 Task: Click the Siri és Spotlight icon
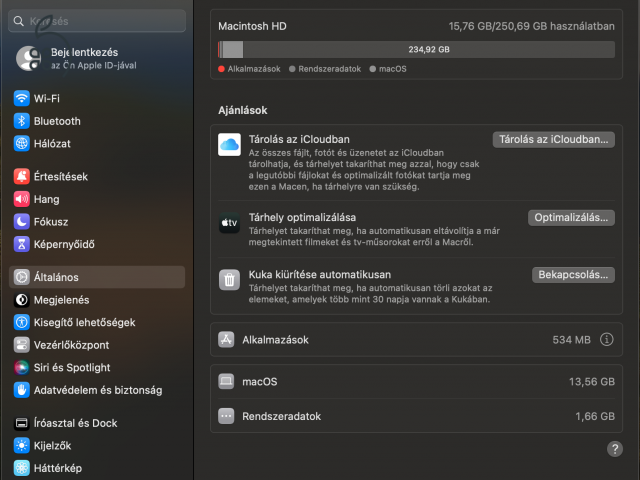pyautogui.click(x=22, y=367)
